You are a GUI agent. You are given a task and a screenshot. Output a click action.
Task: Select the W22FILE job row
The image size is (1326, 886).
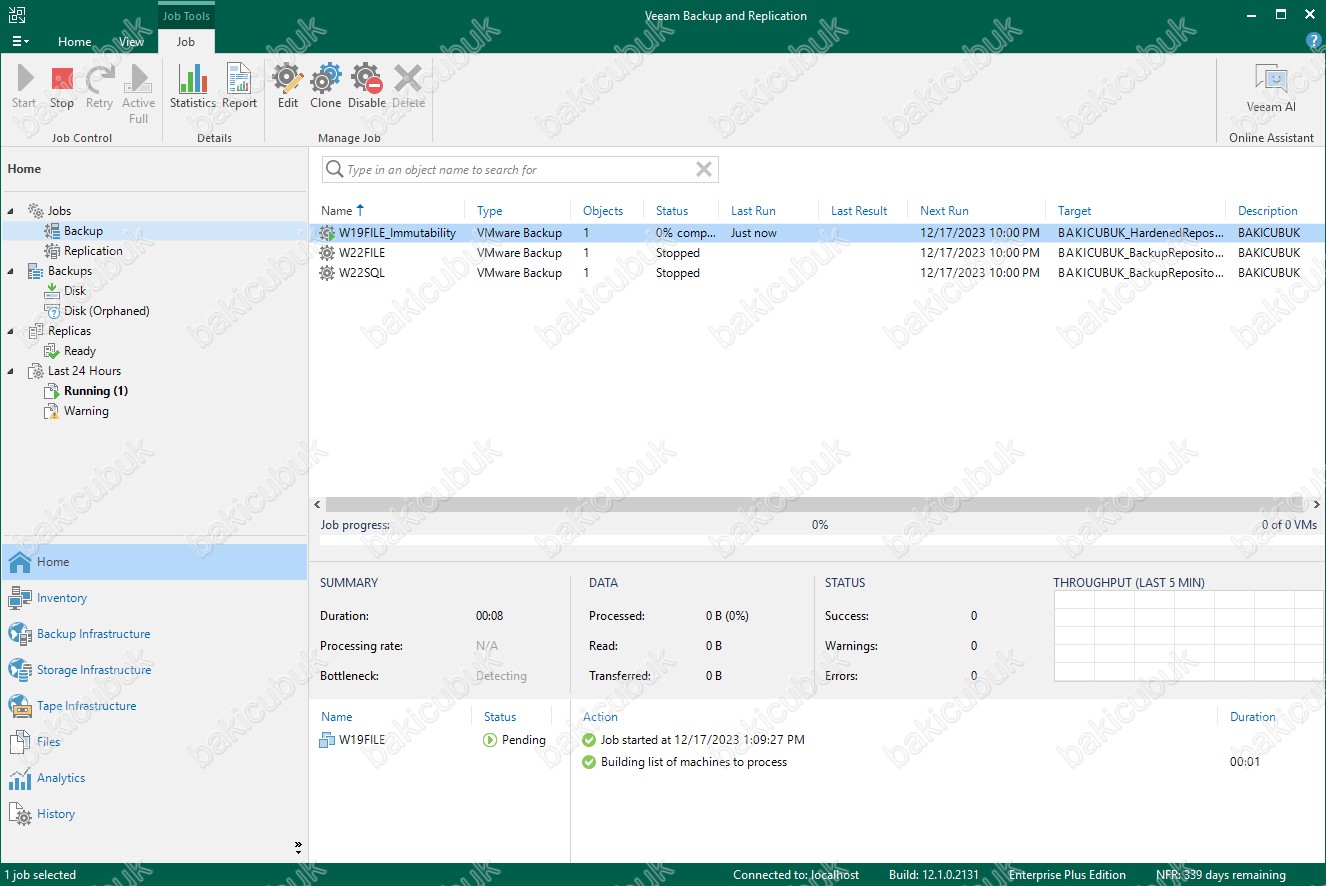click(817, 253)
